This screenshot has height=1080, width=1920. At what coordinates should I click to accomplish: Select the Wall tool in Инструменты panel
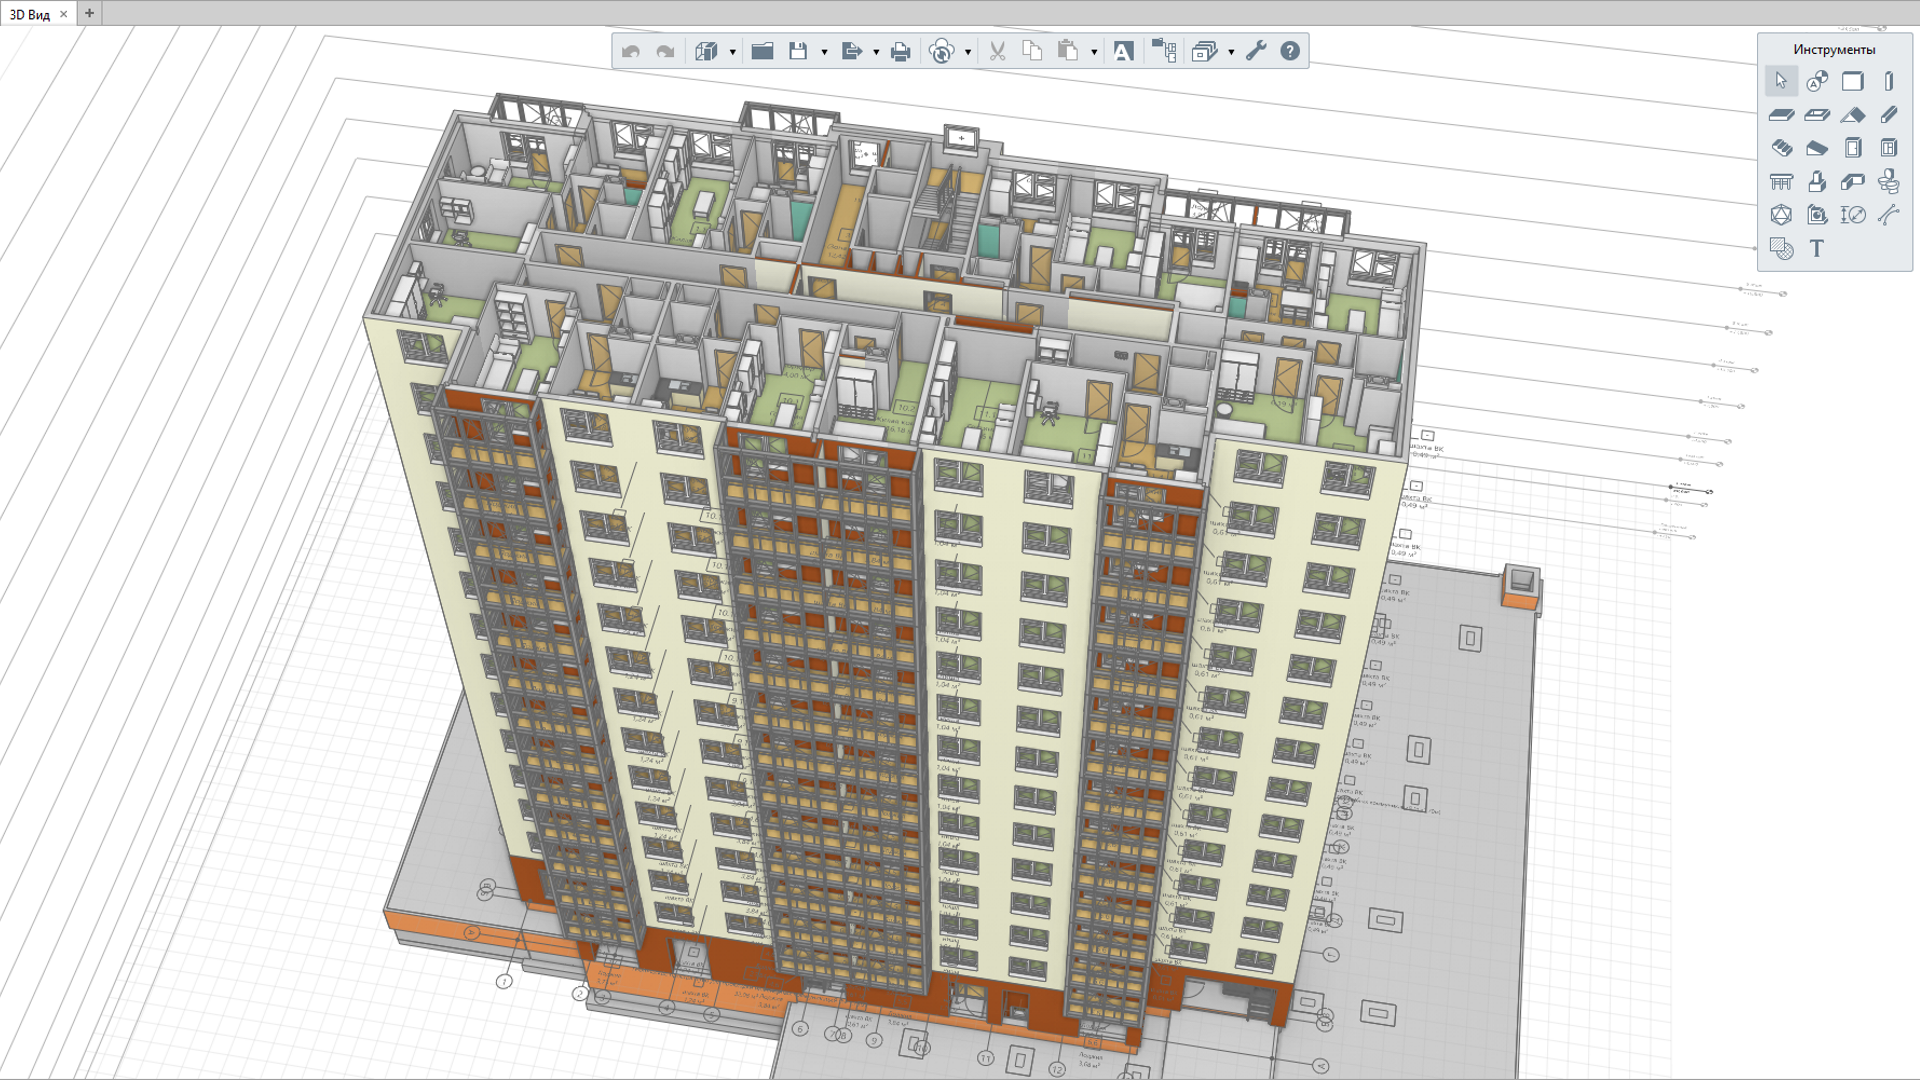1853,81
